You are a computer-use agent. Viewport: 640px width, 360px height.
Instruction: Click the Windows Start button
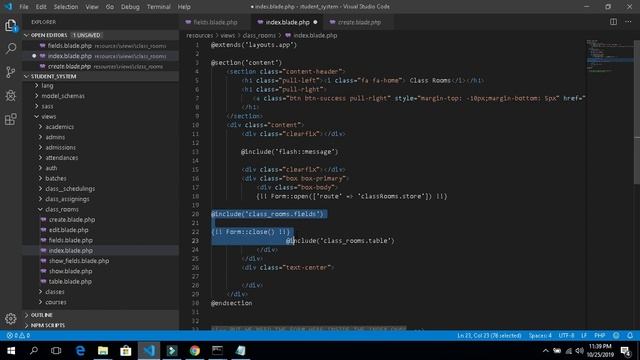click(x=11, y=351)
